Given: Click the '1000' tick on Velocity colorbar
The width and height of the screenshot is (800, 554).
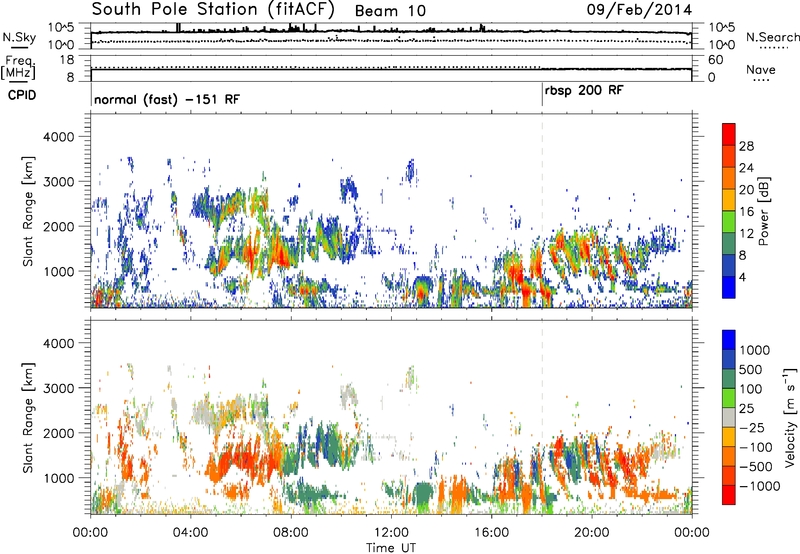Looking at the screenshot, I should [x=754, y=350].
